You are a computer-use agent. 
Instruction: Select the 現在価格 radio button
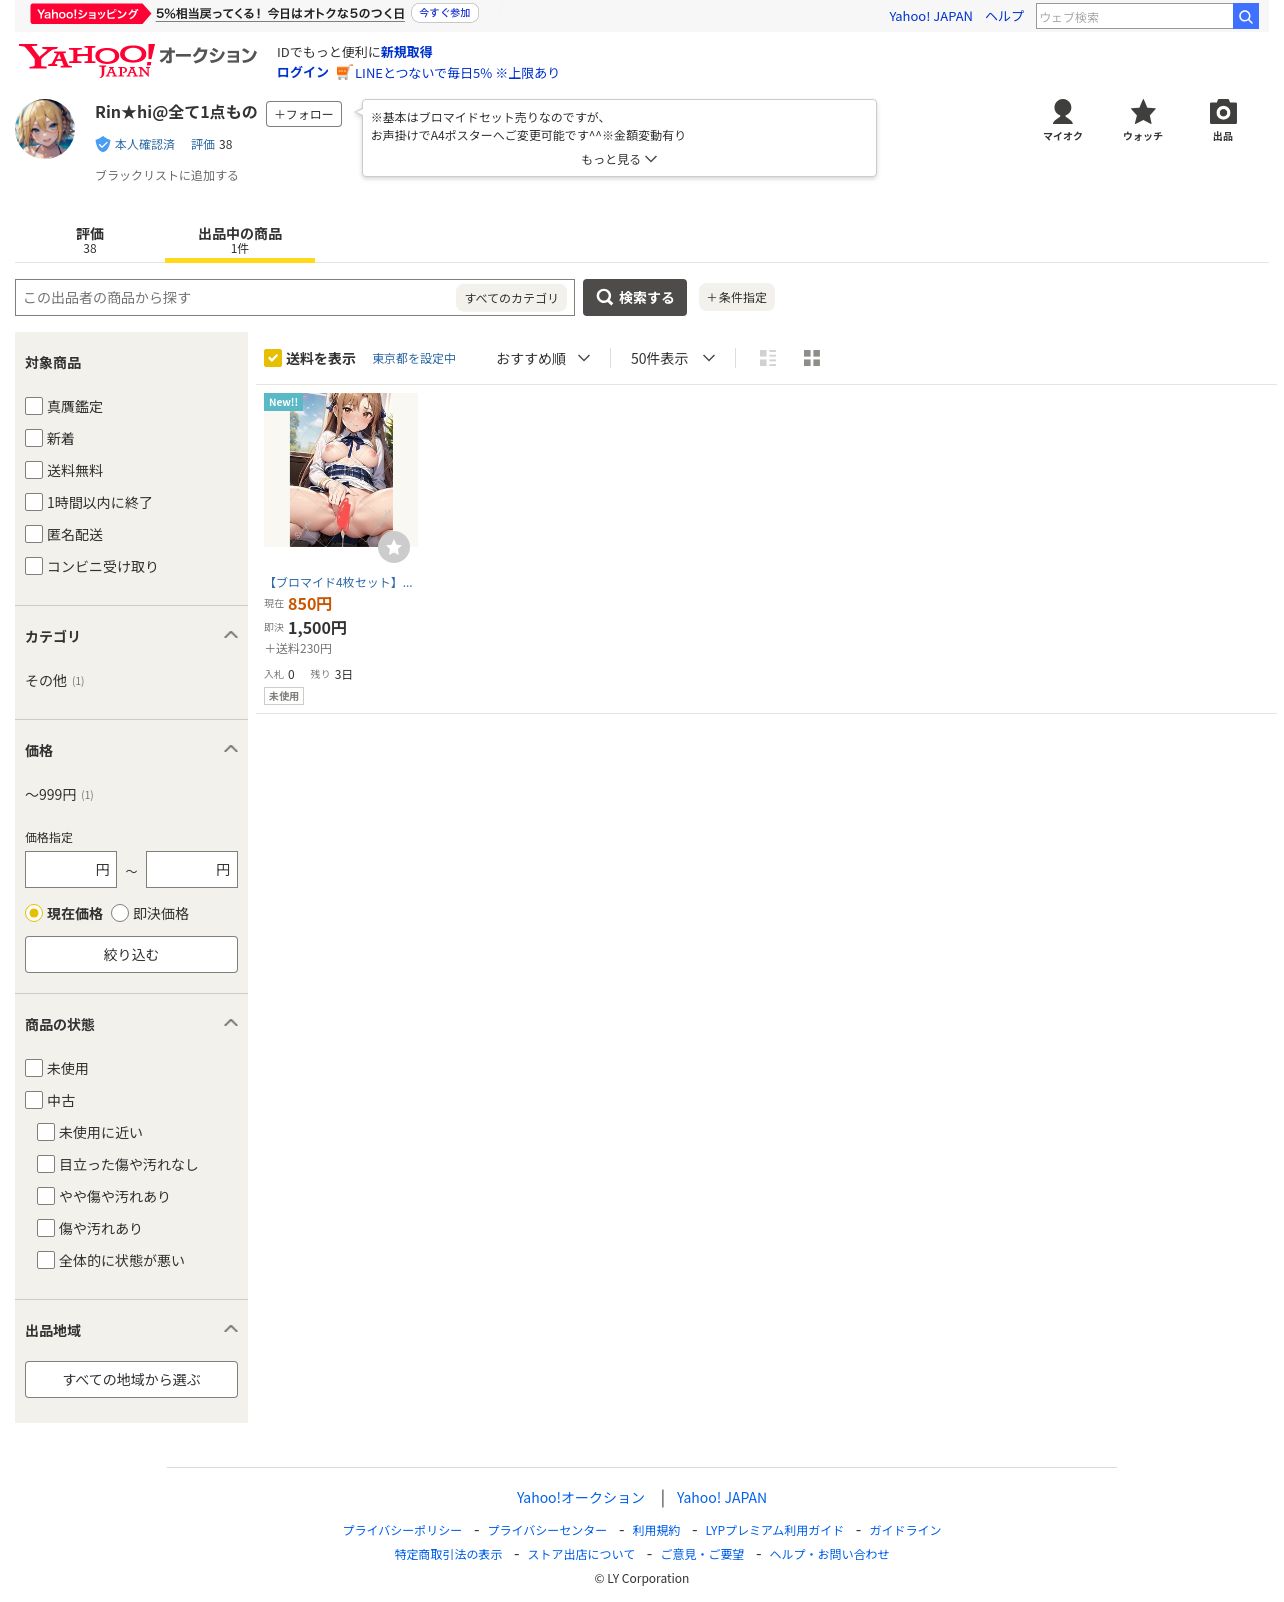tap(34, 913)
